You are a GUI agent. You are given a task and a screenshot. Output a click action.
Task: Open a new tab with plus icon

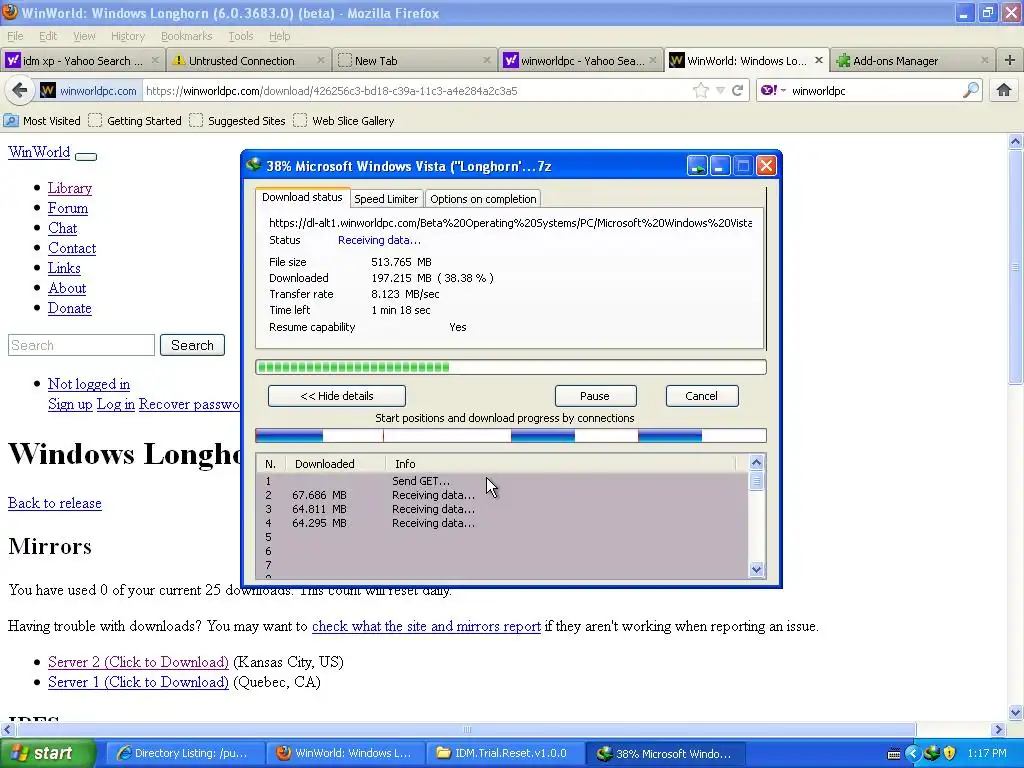(x=1010, y=60)
